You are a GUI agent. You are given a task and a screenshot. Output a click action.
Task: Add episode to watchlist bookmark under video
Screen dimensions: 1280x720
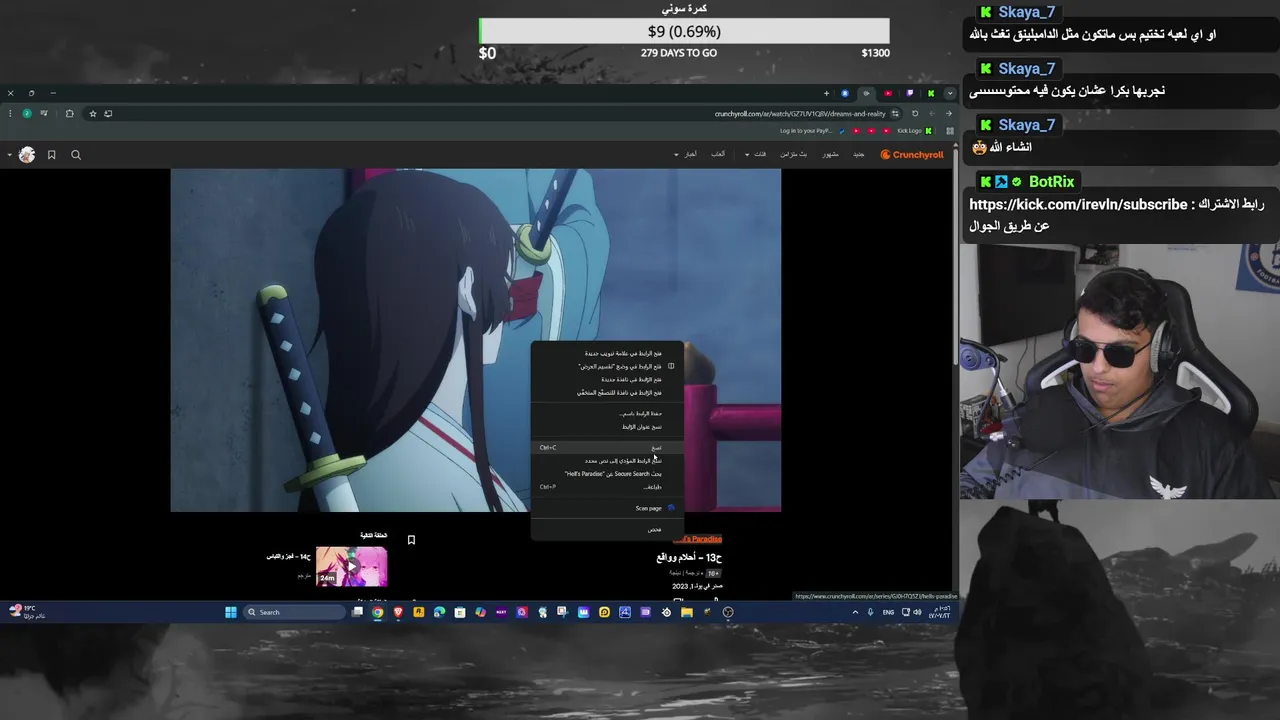coord(411,540)
